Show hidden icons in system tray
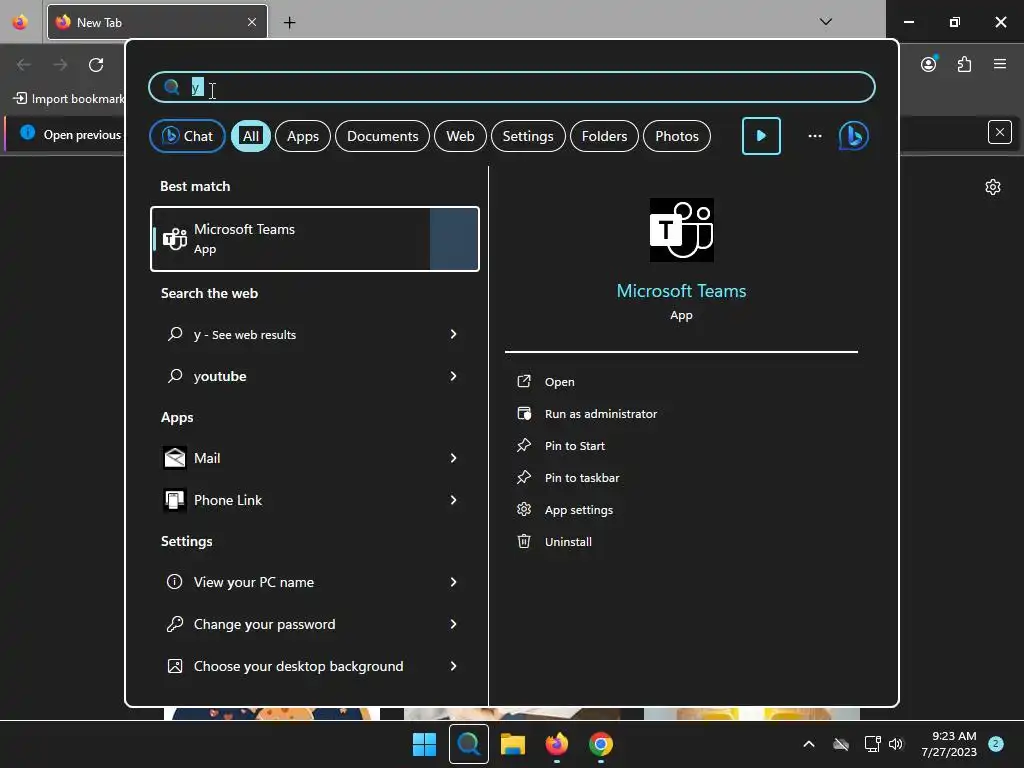Screen dimensions: 1024x768 (x=808, y=744)
